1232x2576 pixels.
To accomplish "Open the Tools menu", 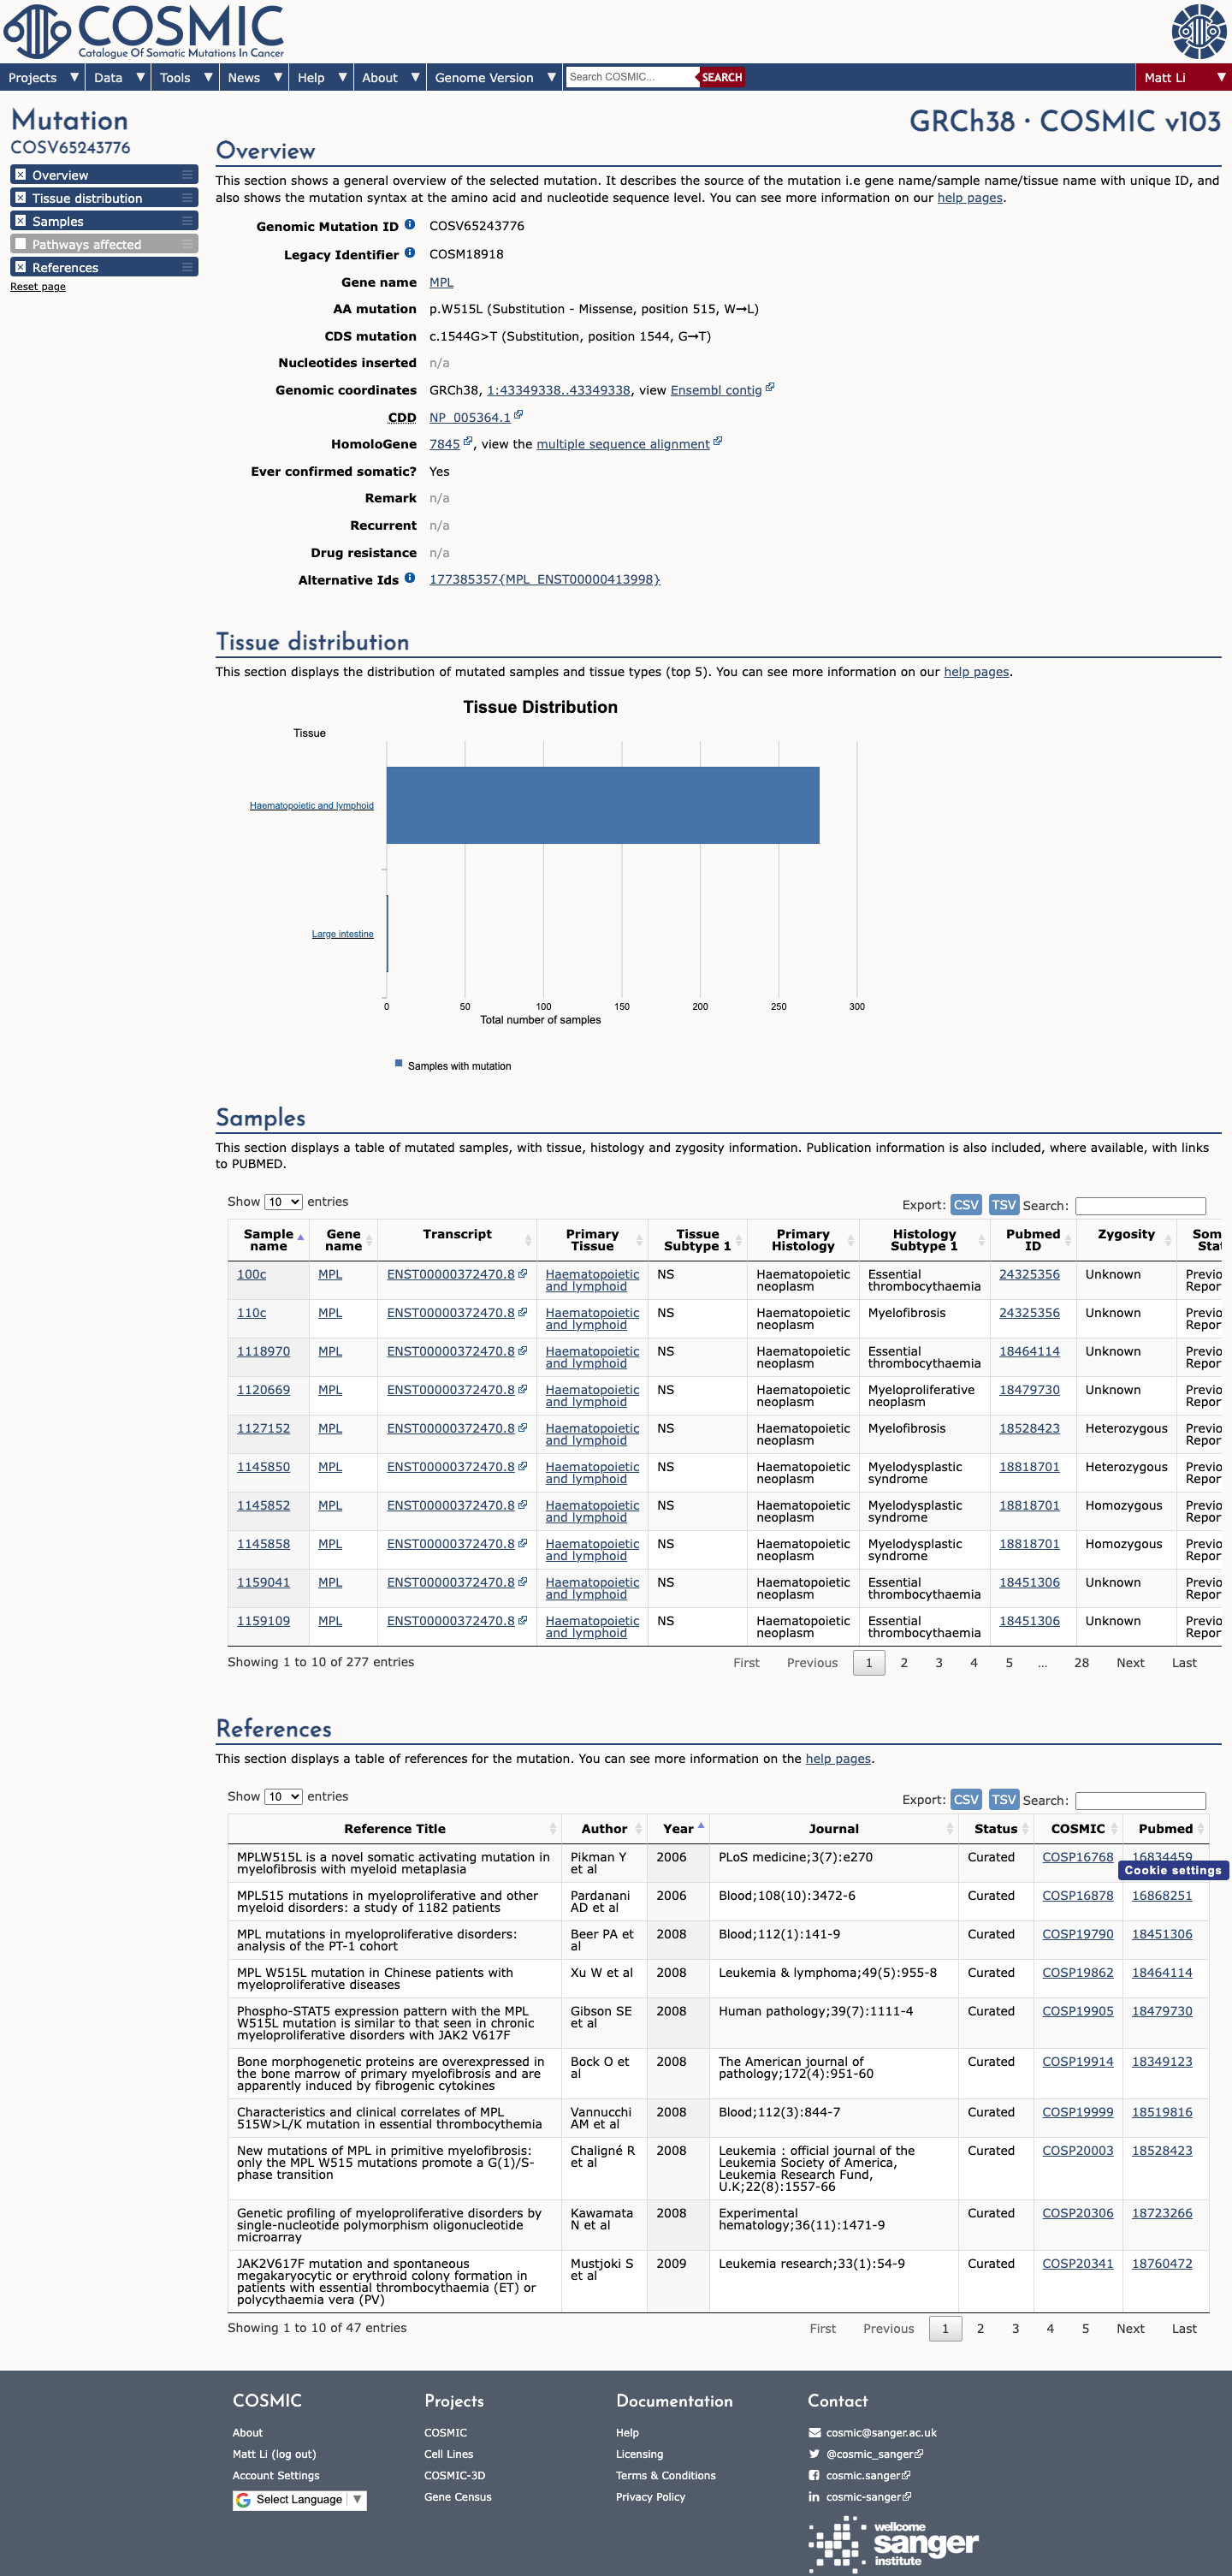I will 186,77.
